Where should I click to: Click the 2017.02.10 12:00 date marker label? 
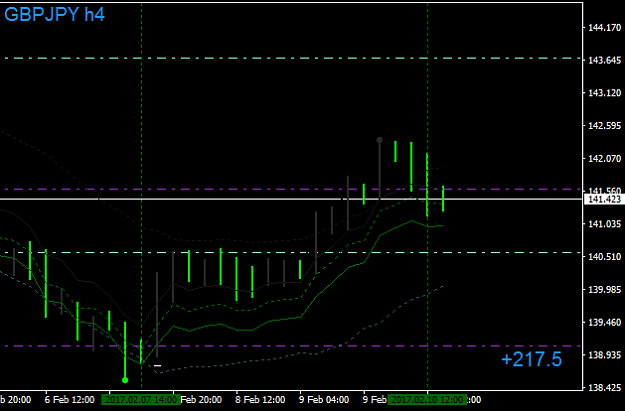tap(427, 399)
